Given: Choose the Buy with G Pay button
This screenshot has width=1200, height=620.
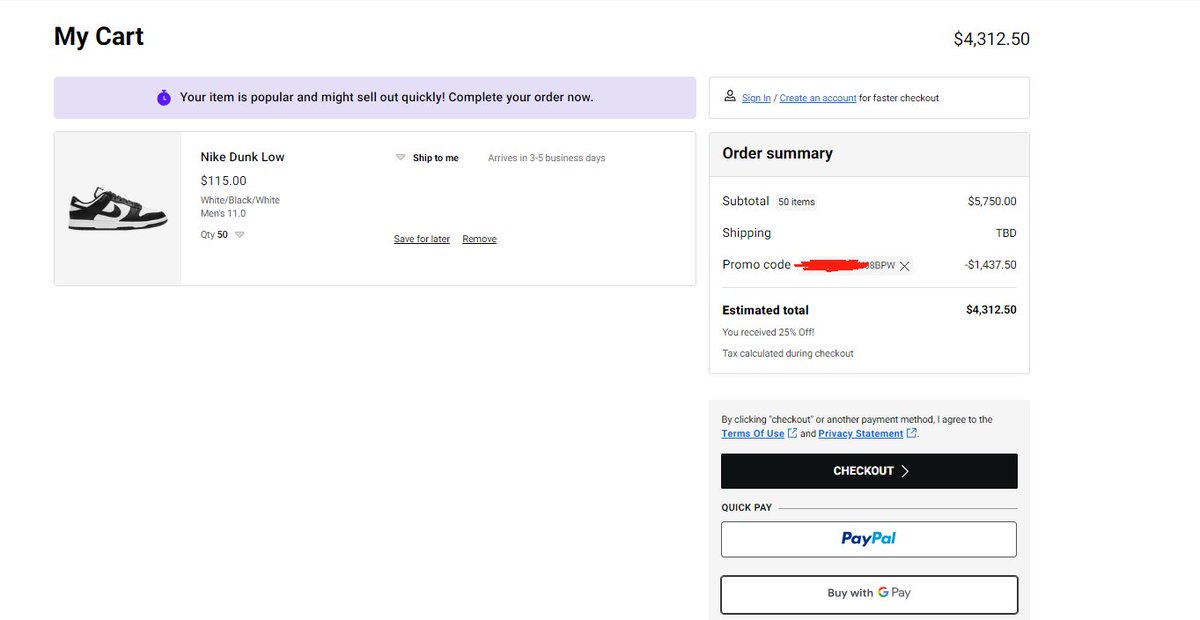Looking at the screenshot, I should coord(869,594).
